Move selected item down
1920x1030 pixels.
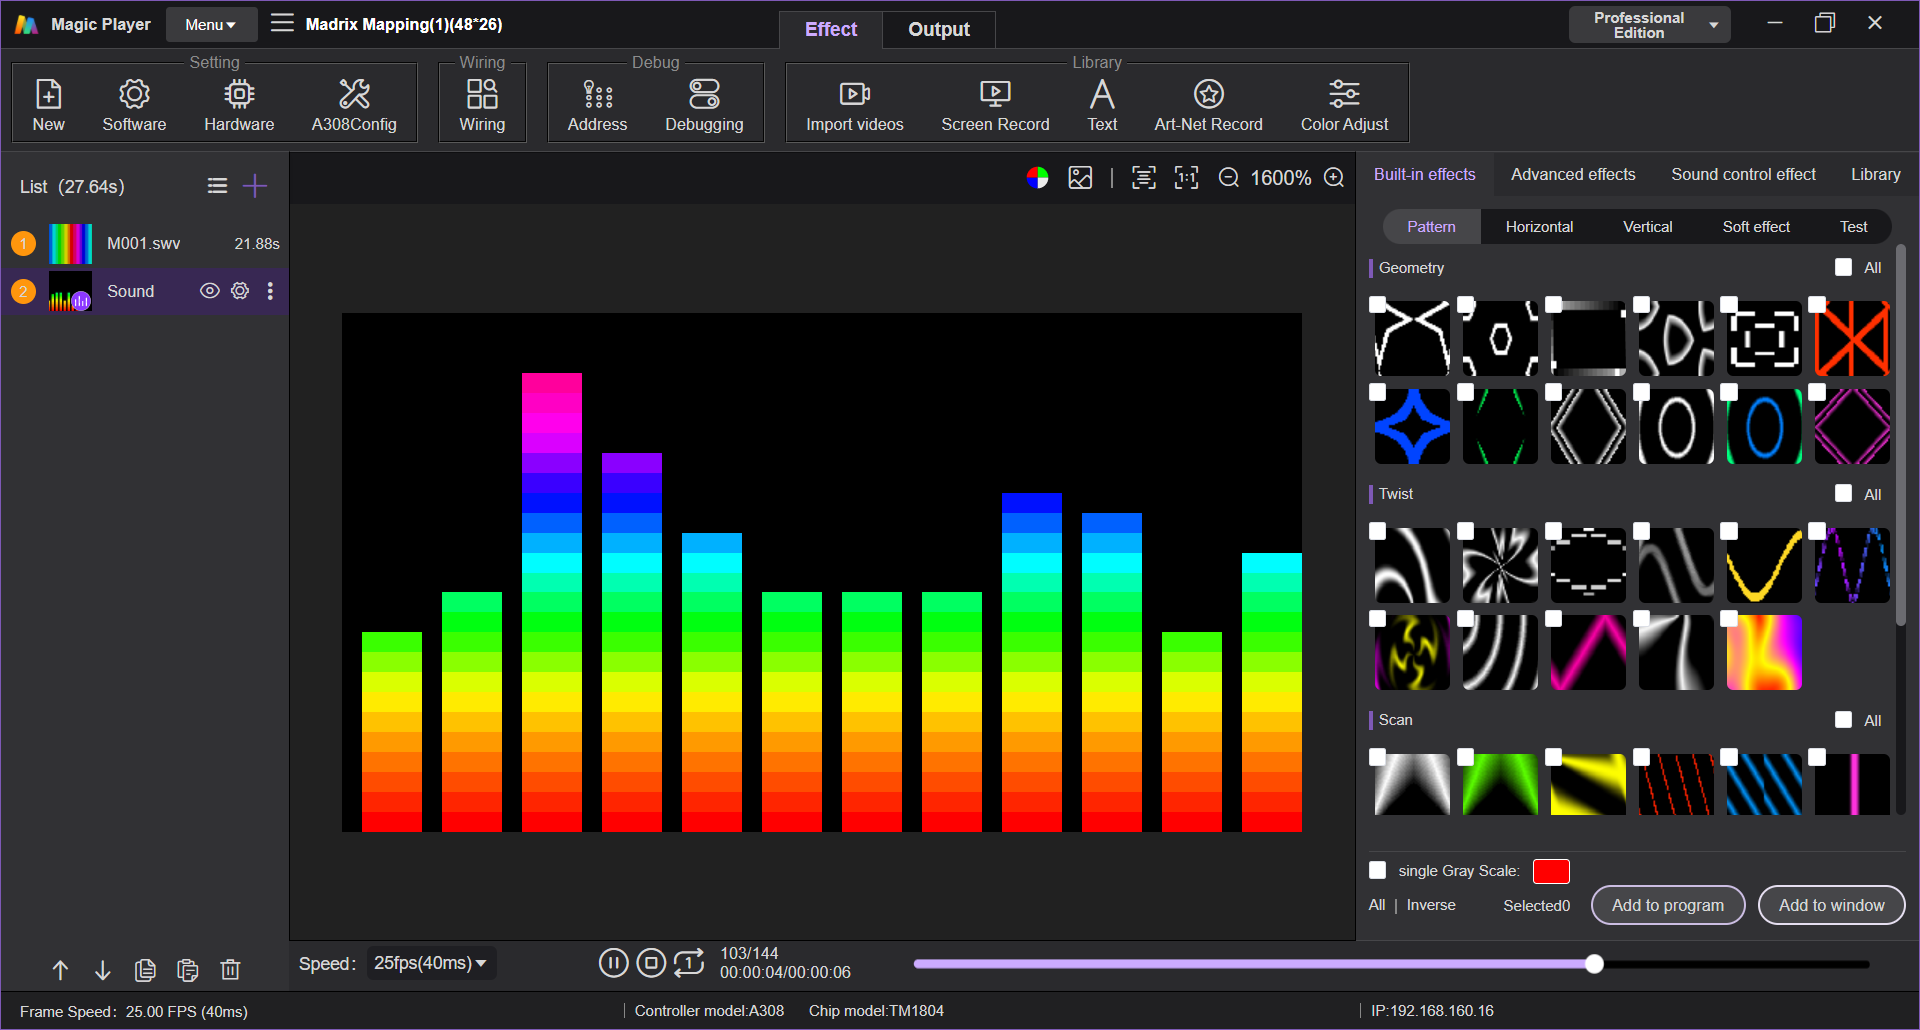coord(102,970)
